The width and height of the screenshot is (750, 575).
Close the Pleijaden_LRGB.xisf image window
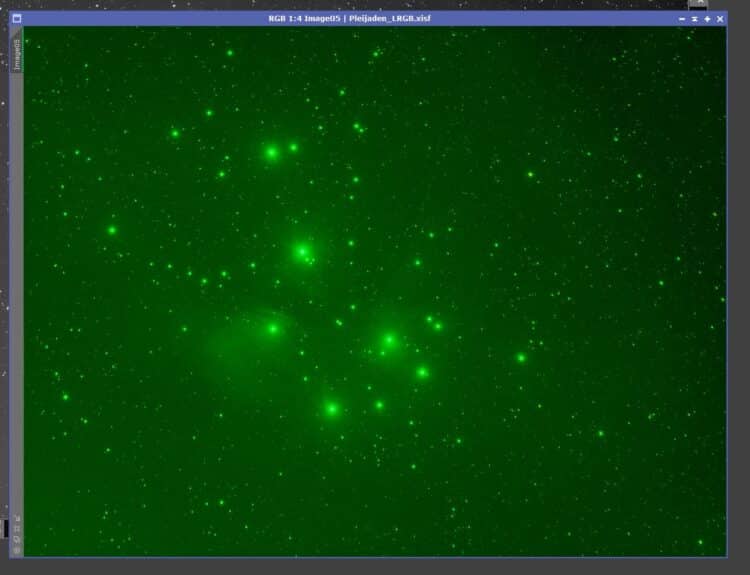(x=720, y=19)
